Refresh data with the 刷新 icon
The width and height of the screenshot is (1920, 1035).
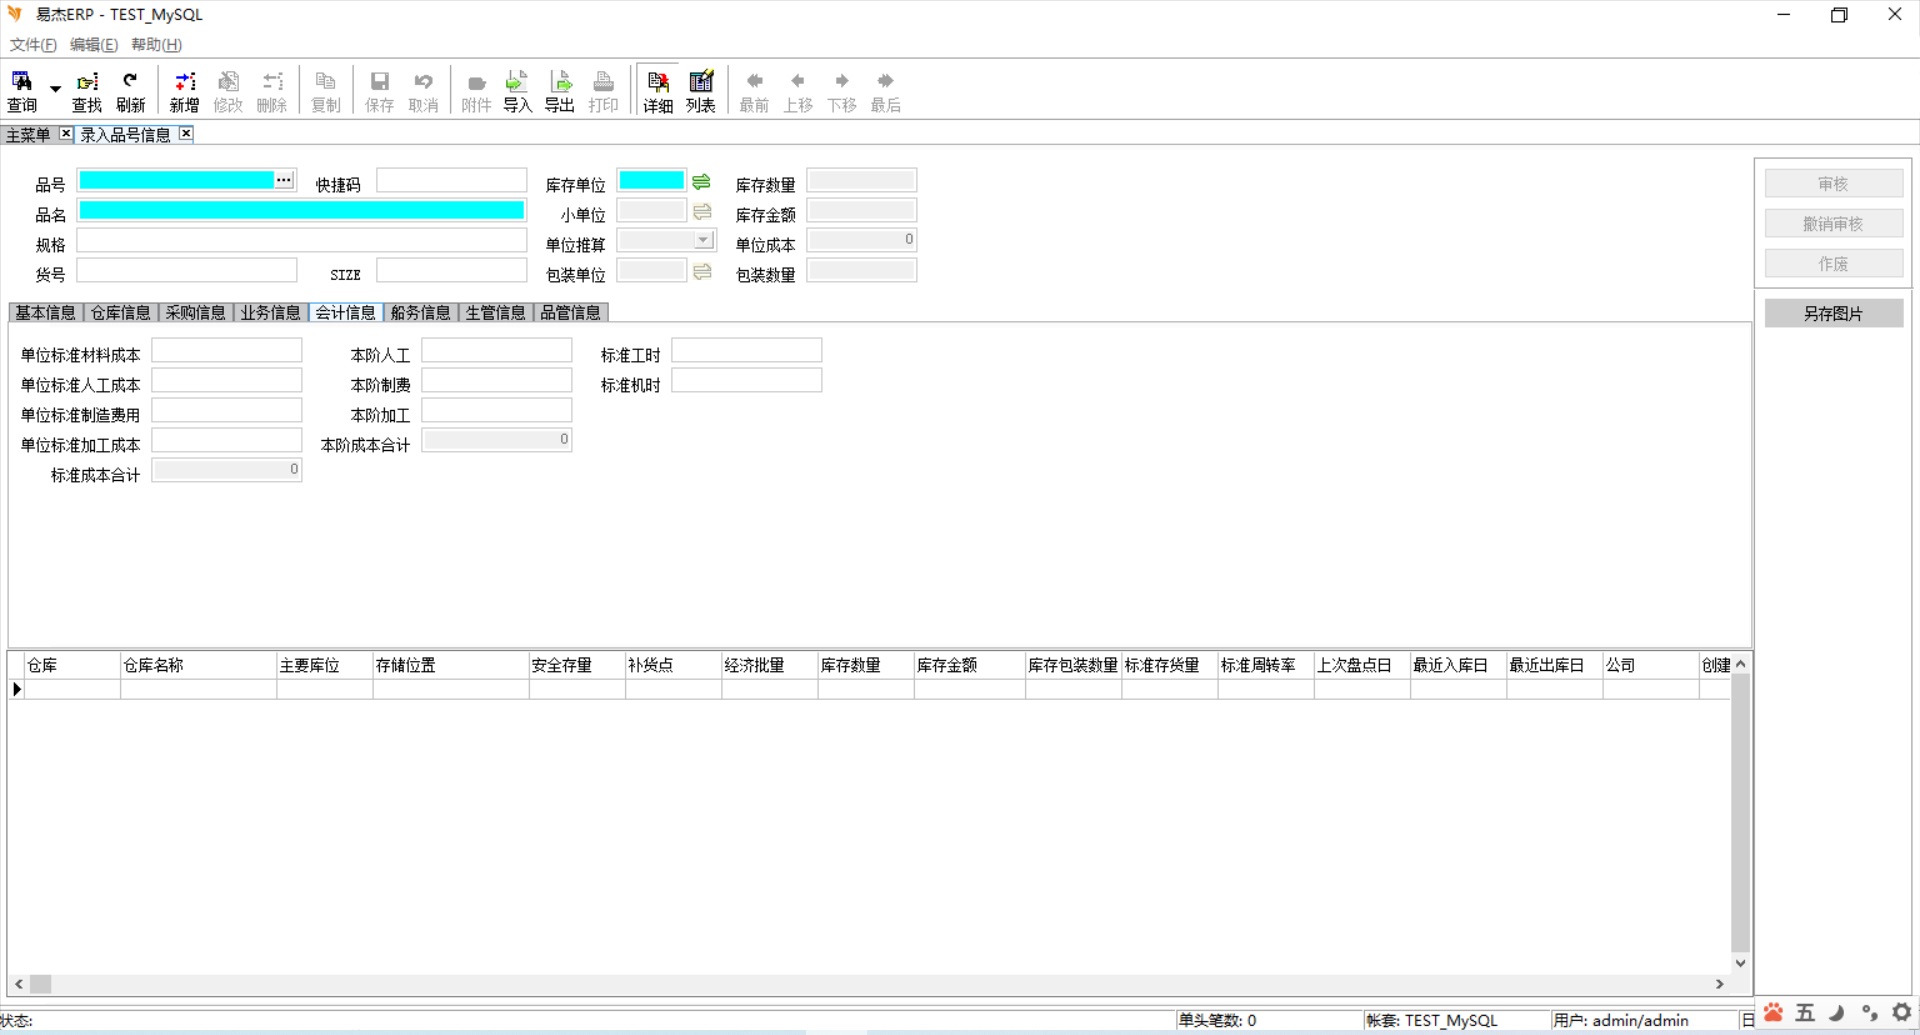click(x=130, y=90)
